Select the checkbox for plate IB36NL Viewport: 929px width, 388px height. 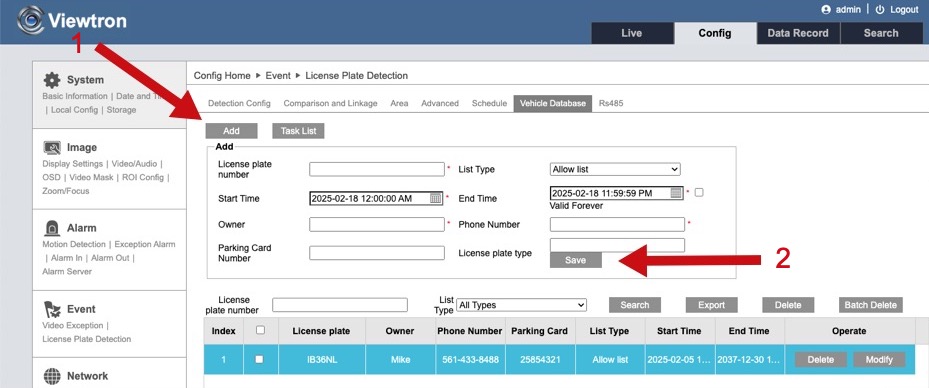(259, 359)
